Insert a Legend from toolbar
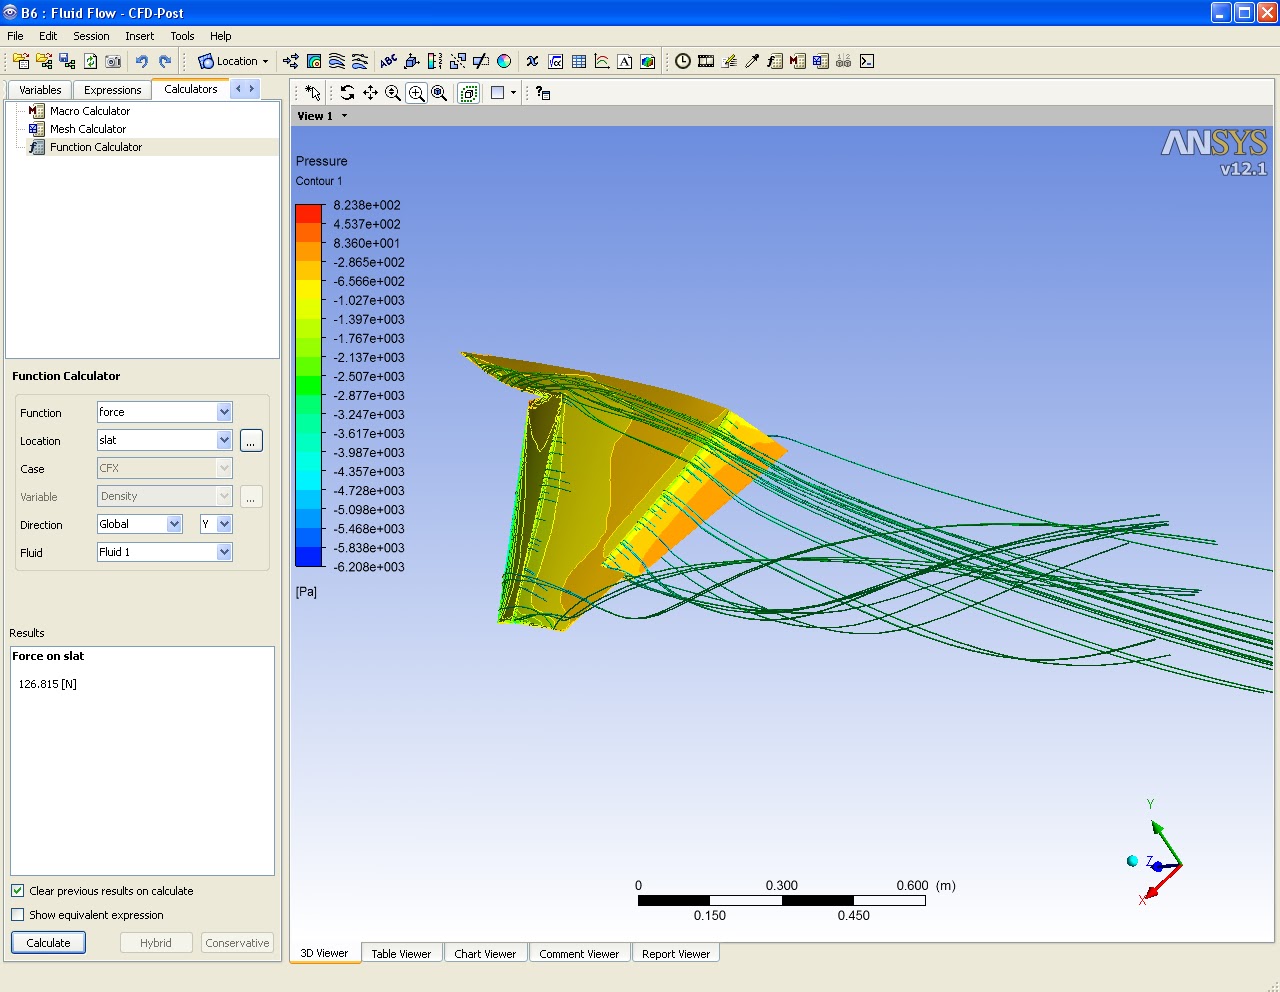The image size is (1280, 992). coord(435,61)
